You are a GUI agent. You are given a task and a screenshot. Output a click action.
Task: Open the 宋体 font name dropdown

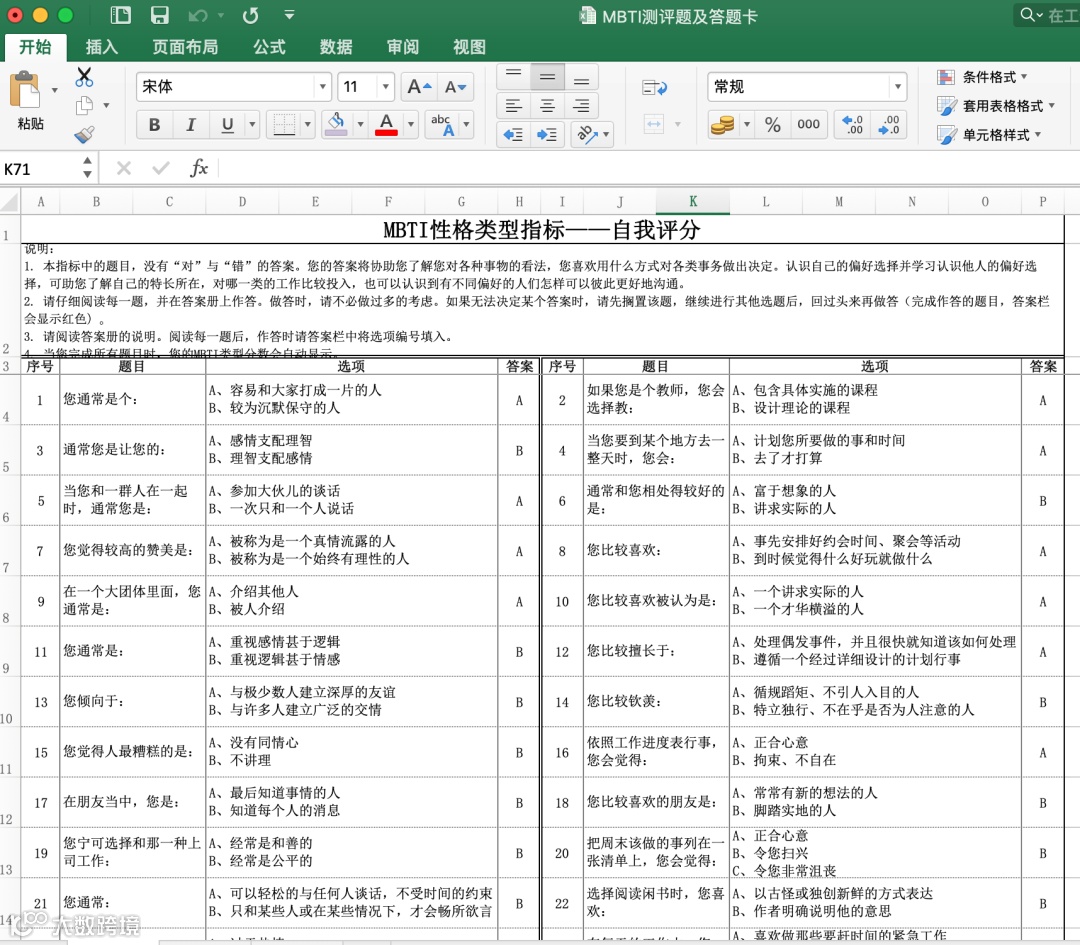[322, 87]
